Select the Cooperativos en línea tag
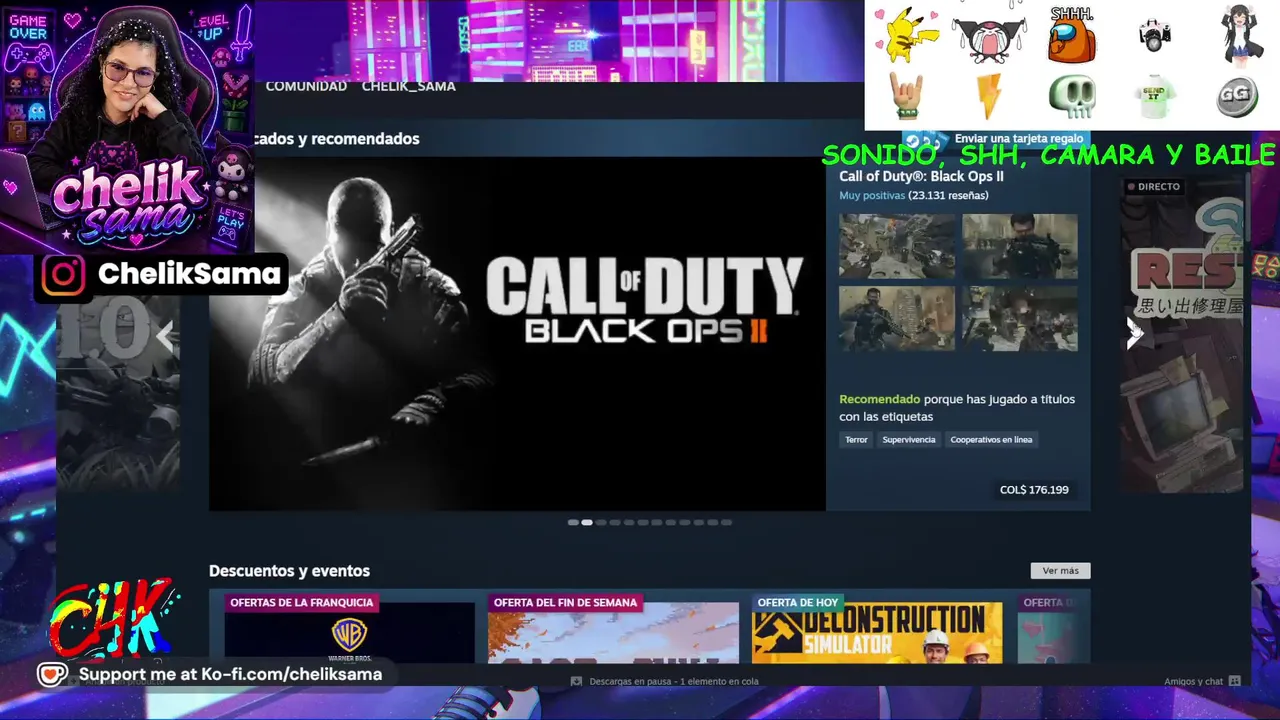 point(991,440)
